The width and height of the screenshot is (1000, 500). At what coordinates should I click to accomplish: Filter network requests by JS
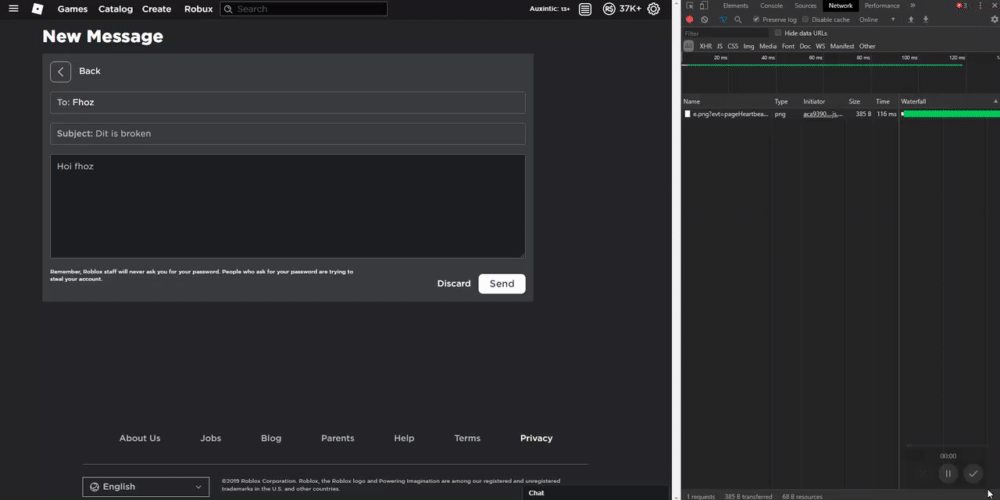719,47
